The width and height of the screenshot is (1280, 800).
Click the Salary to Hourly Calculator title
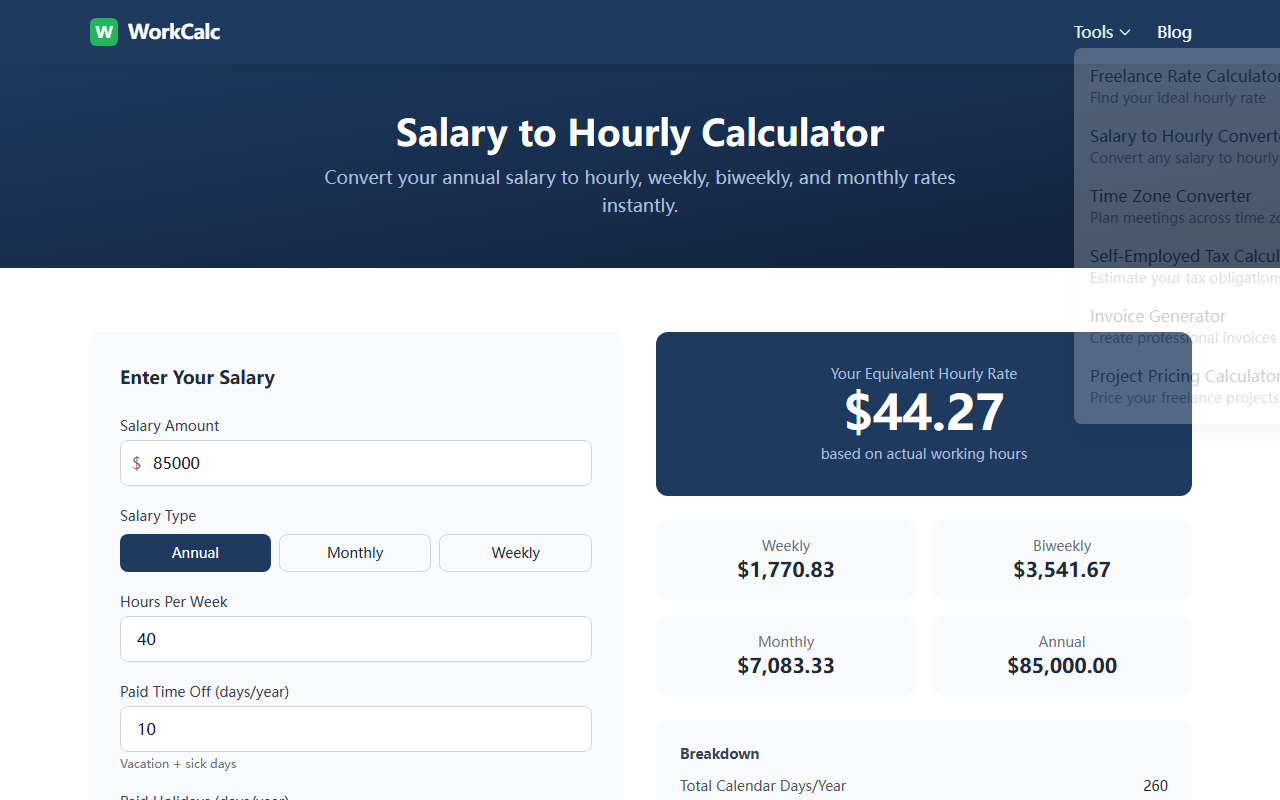(x=640, y=133)
